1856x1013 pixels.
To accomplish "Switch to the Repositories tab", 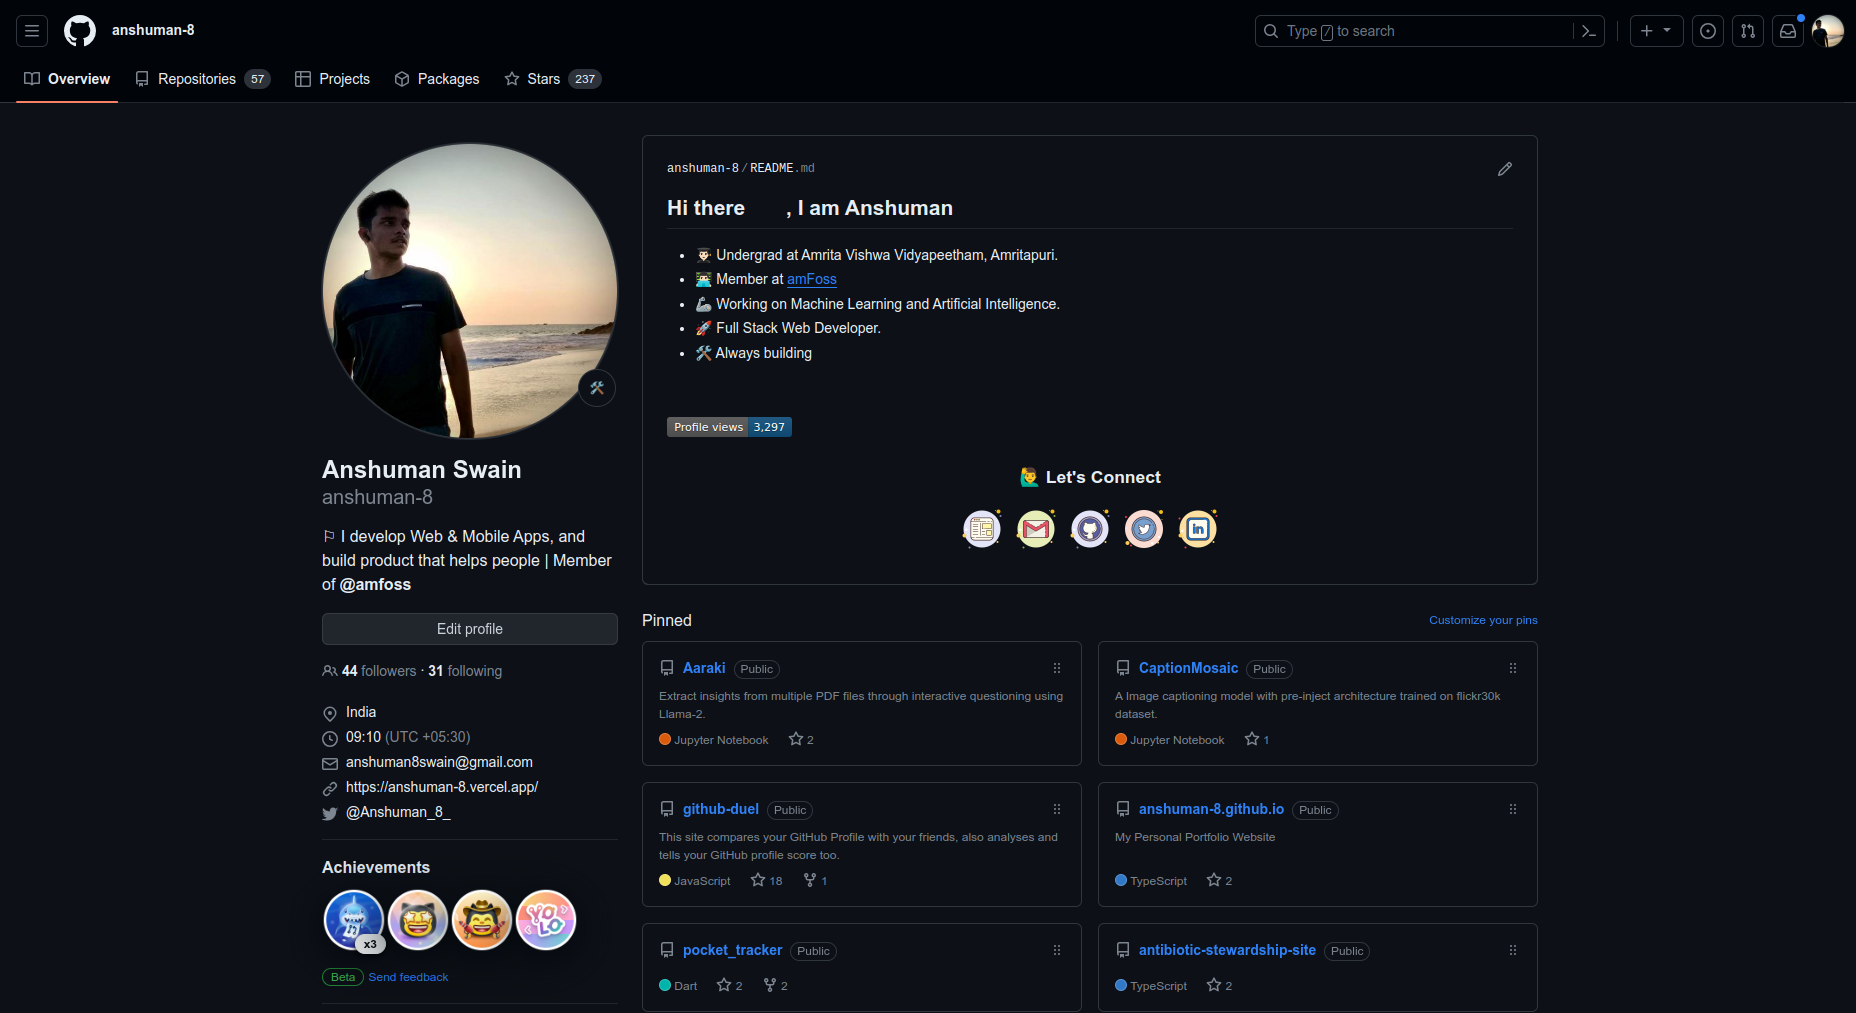I will point(202,79).
